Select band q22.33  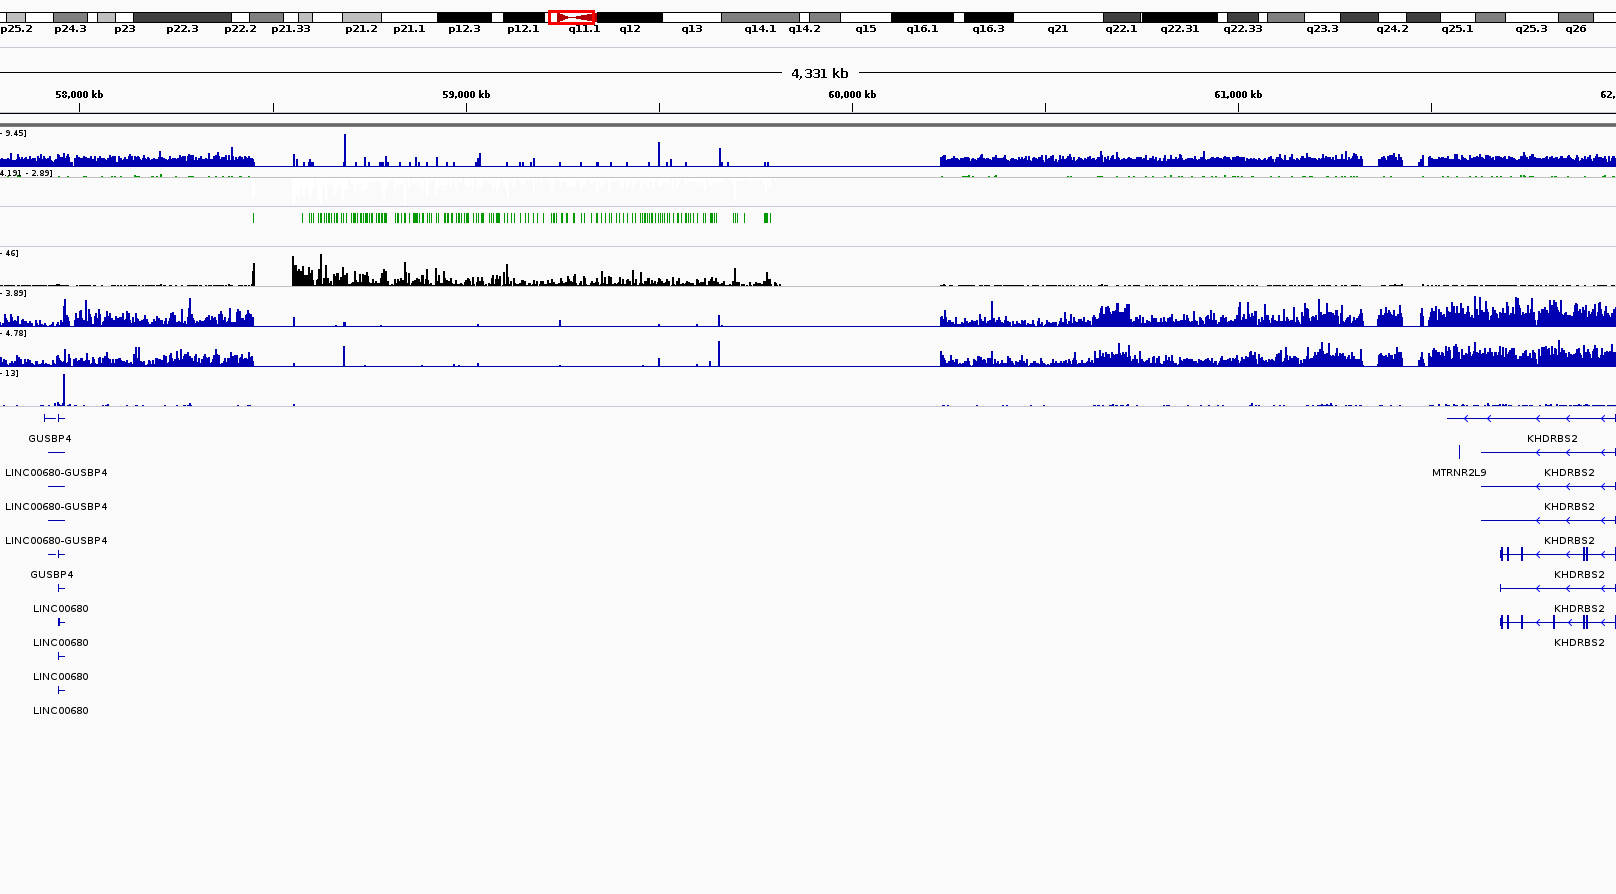(1243, 29)
